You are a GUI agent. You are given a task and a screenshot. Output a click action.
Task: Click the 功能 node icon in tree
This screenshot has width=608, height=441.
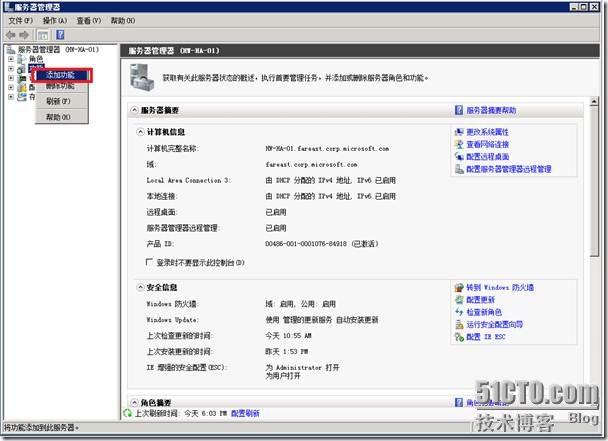point(22,69)
